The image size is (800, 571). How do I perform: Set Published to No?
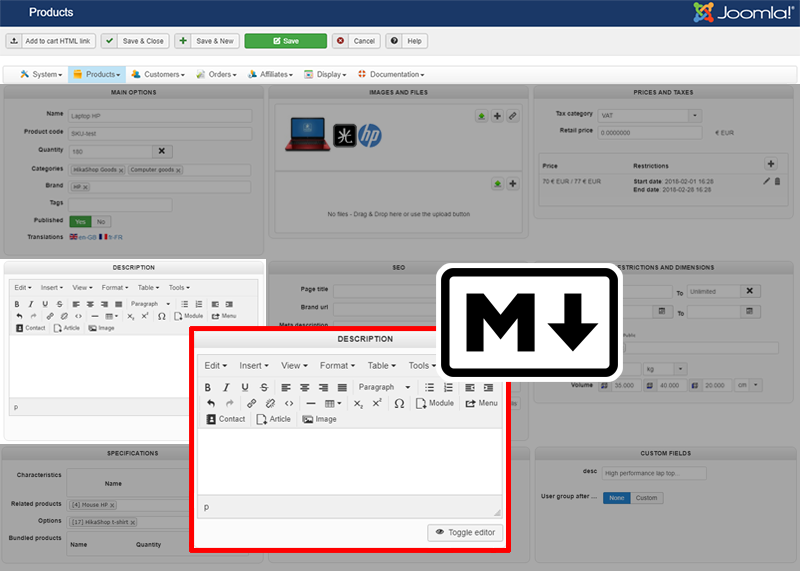[101, 221]
